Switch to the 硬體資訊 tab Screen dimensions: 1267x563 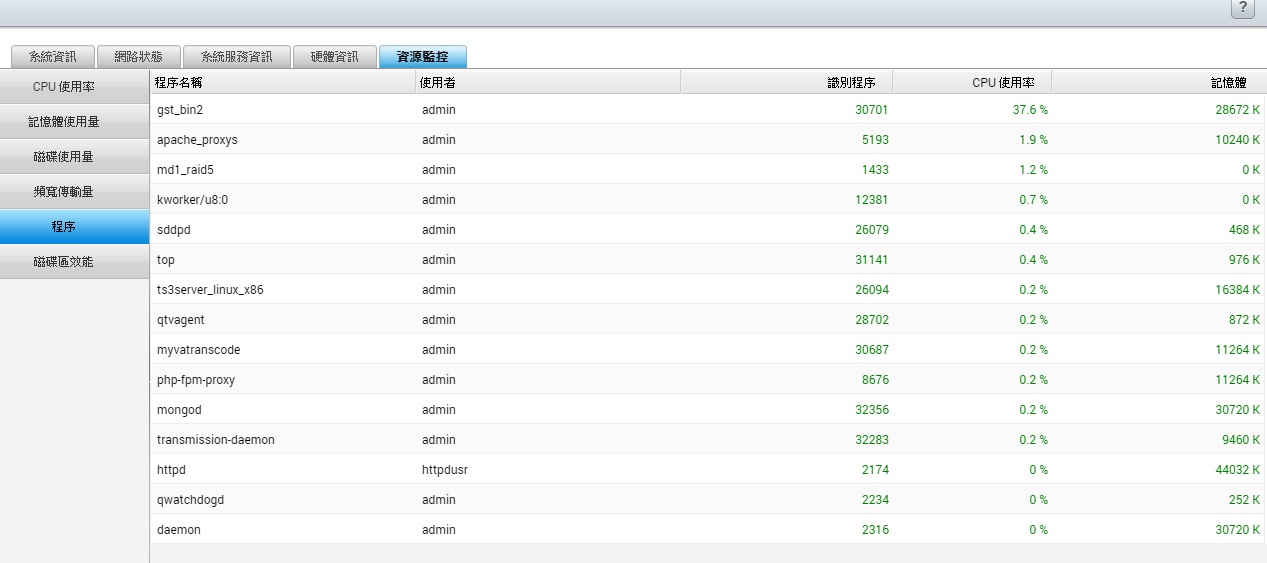[335, 57]
